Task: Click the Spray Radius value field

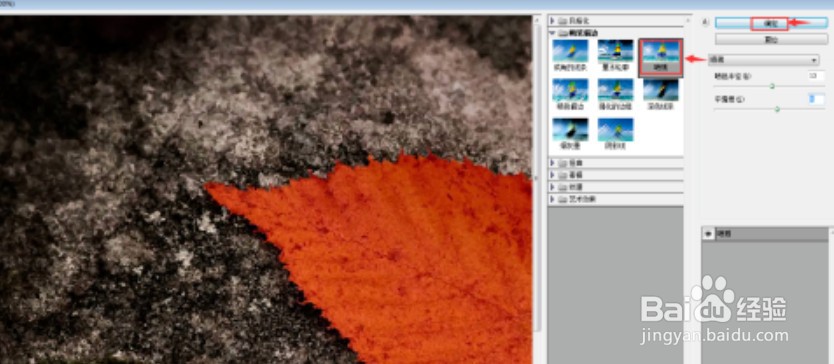Action: coord(816,76)
